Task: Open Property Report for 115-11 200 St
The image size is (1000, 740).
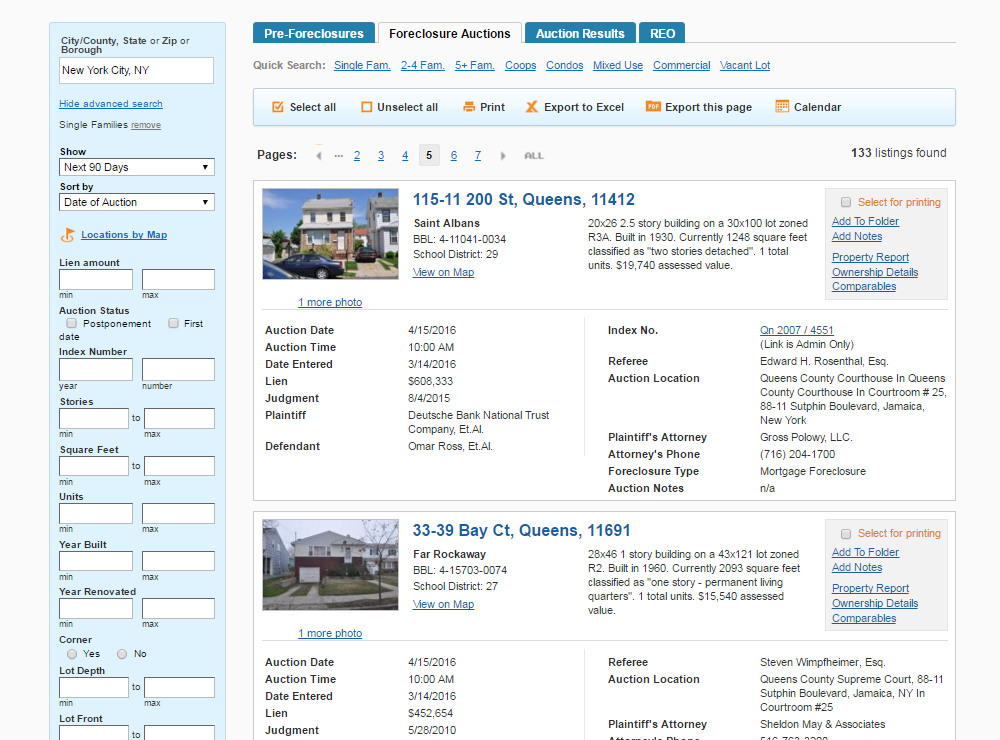Action: (x=870, y=257)
